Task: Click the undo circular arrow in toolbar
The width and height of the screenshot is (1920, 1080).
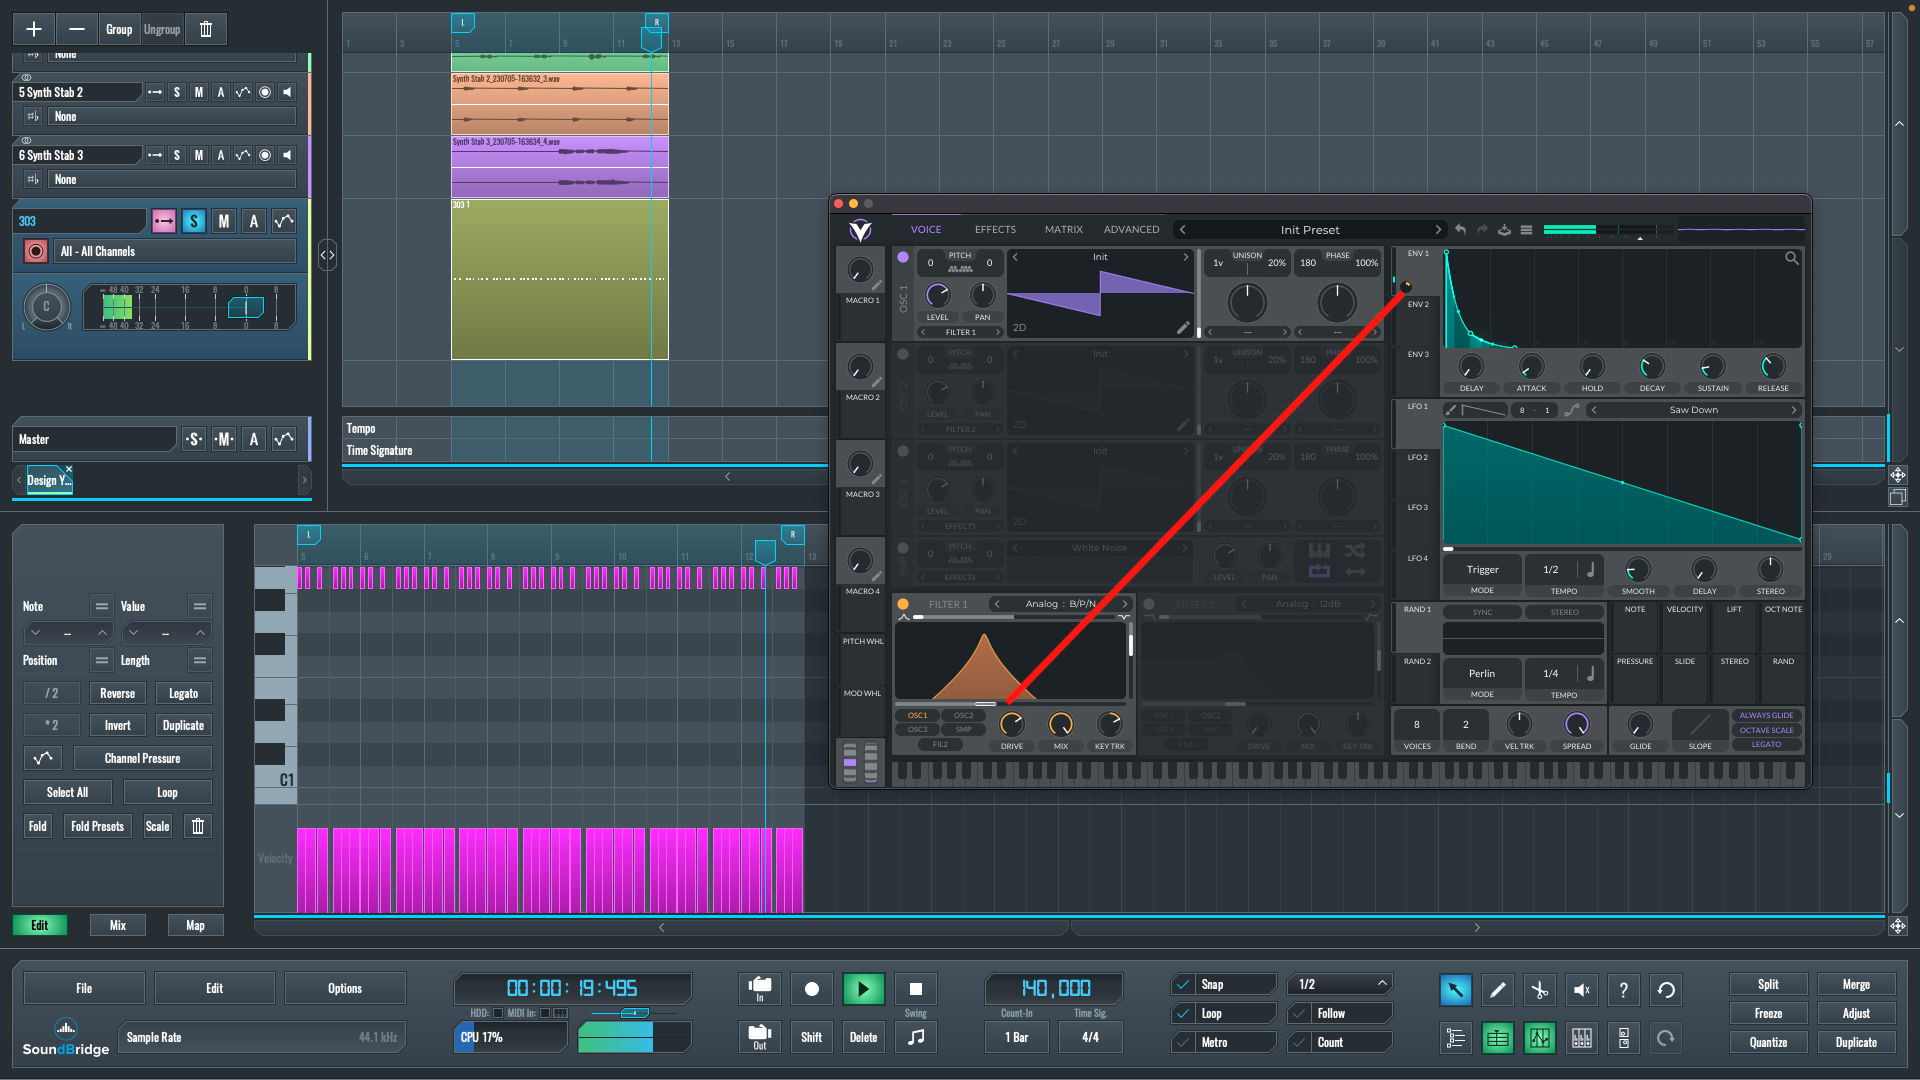Action: [1666, 990]
